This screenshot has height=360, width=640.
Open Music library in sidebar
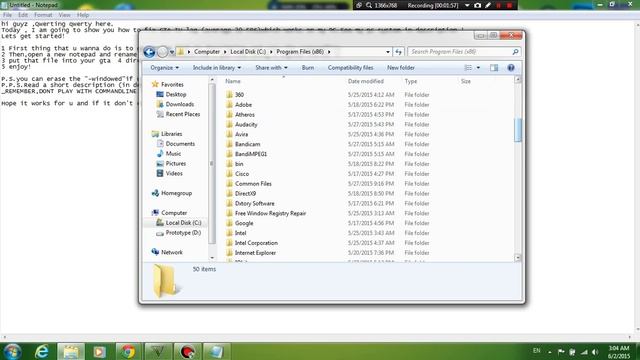pos(173,153)
